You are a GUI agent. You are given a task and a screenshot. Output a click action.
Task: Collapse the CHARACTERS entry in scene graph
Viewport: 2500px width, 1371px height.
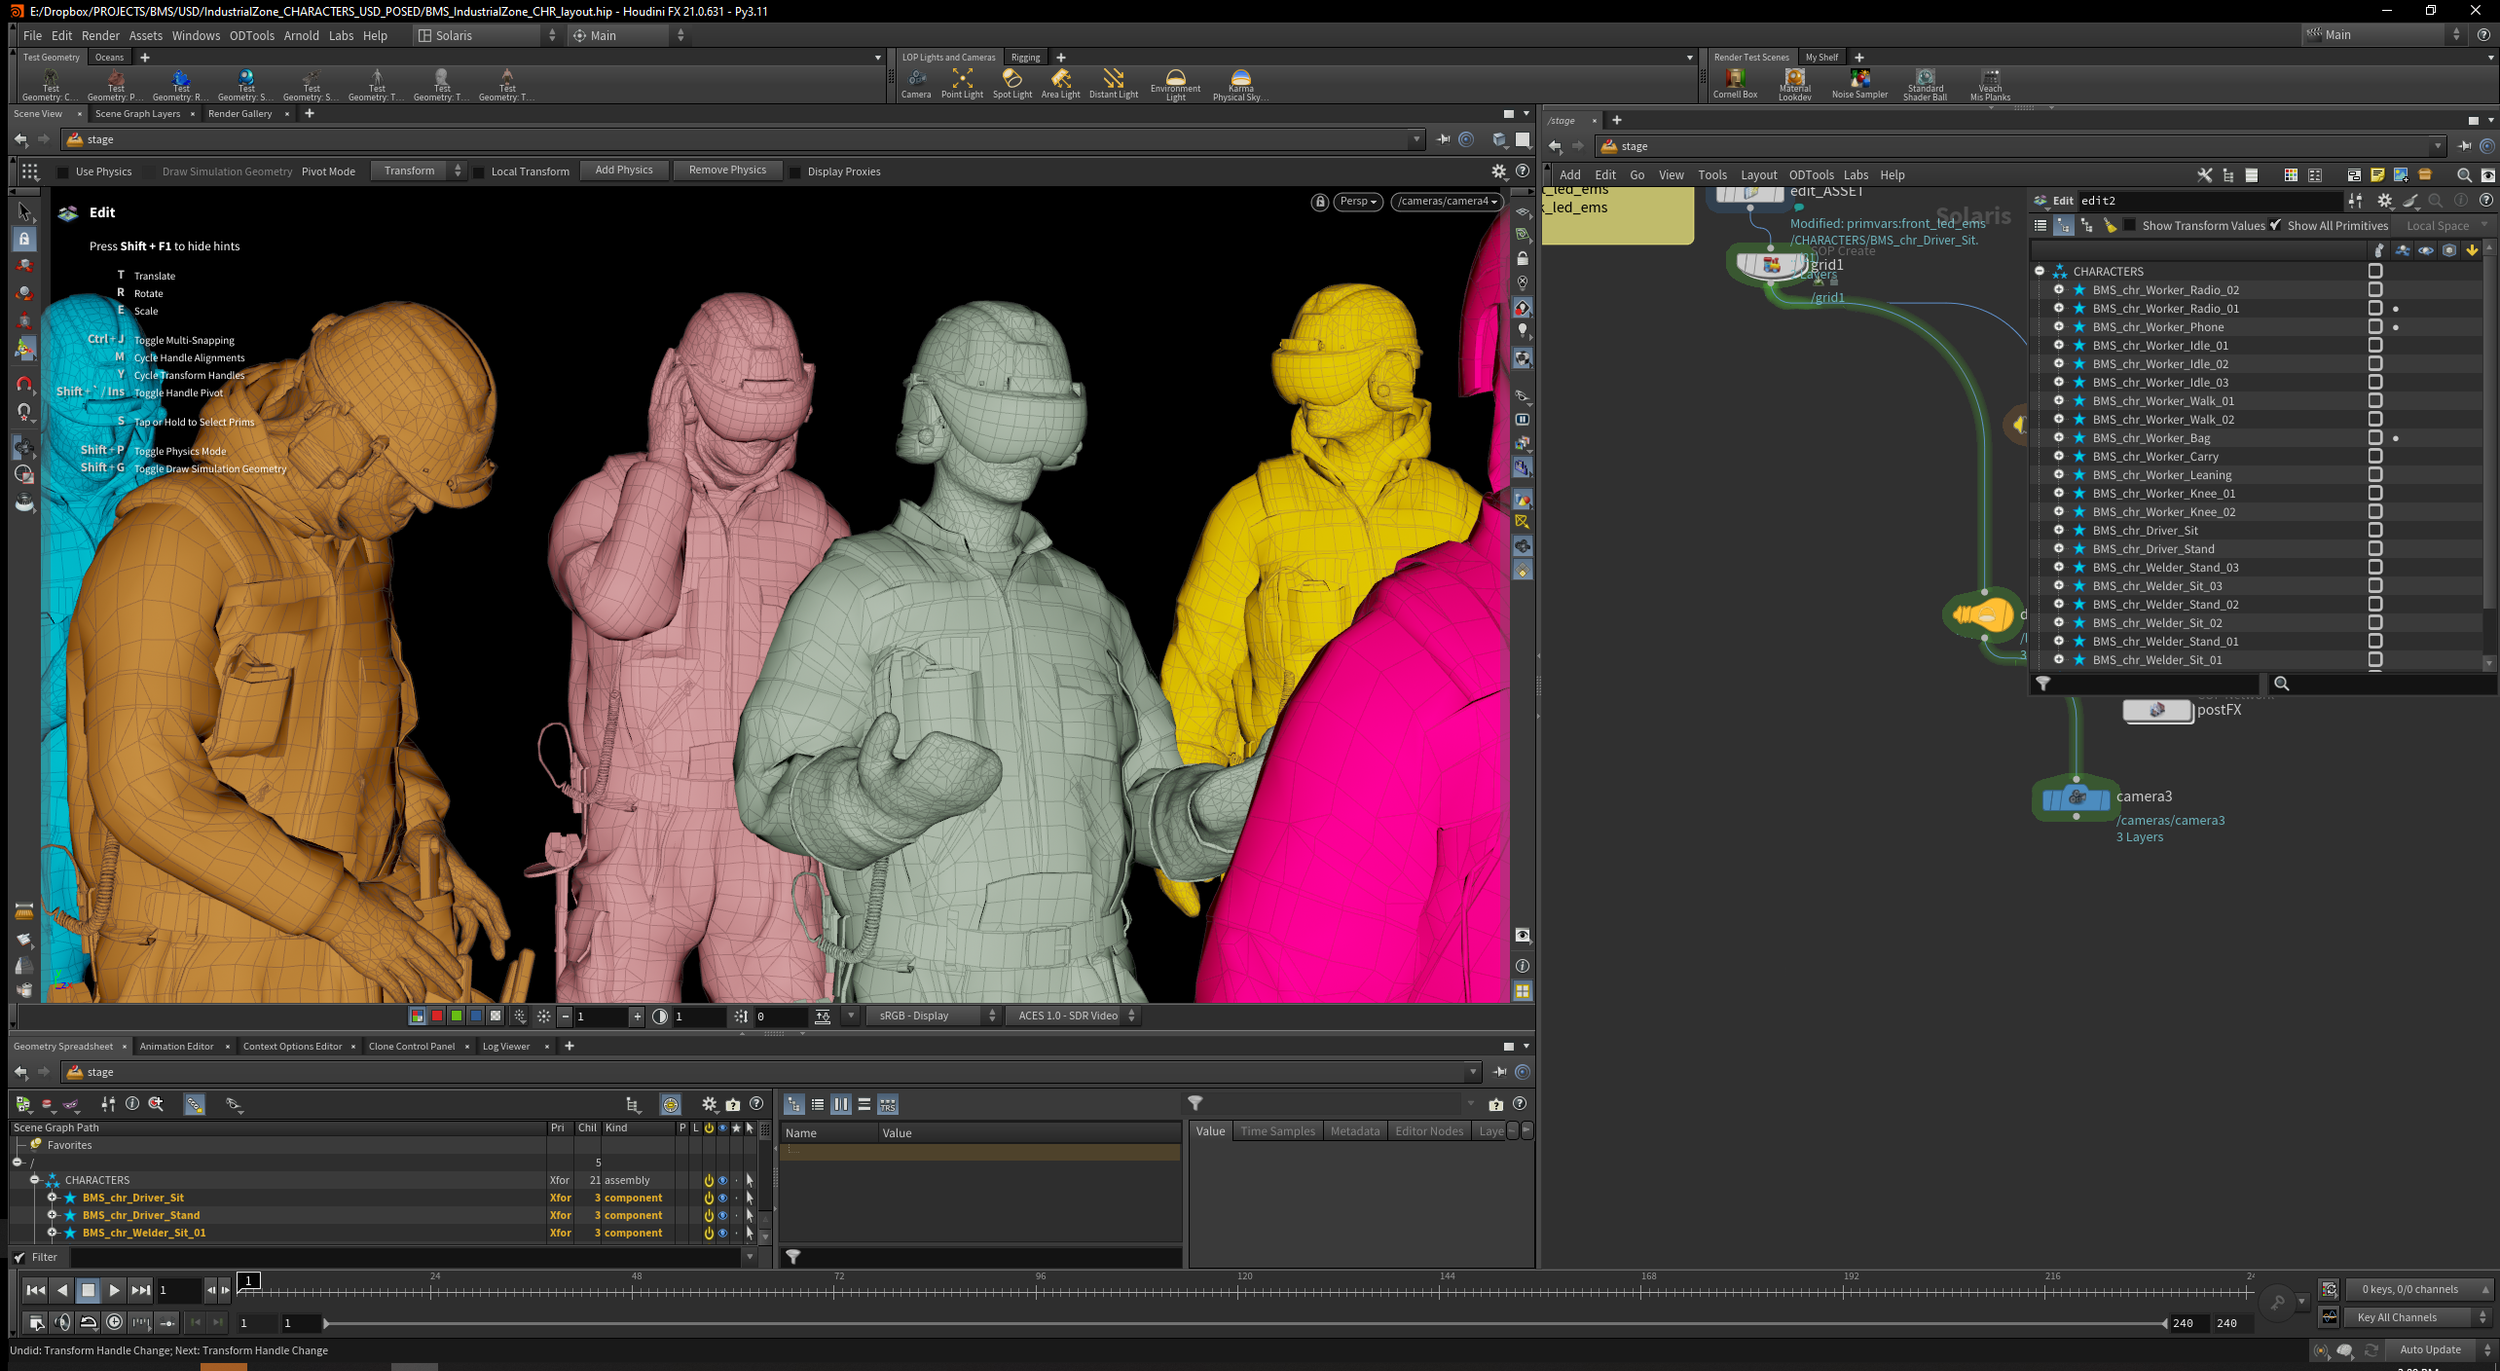pyautogui.click(x=2040, y=271)
